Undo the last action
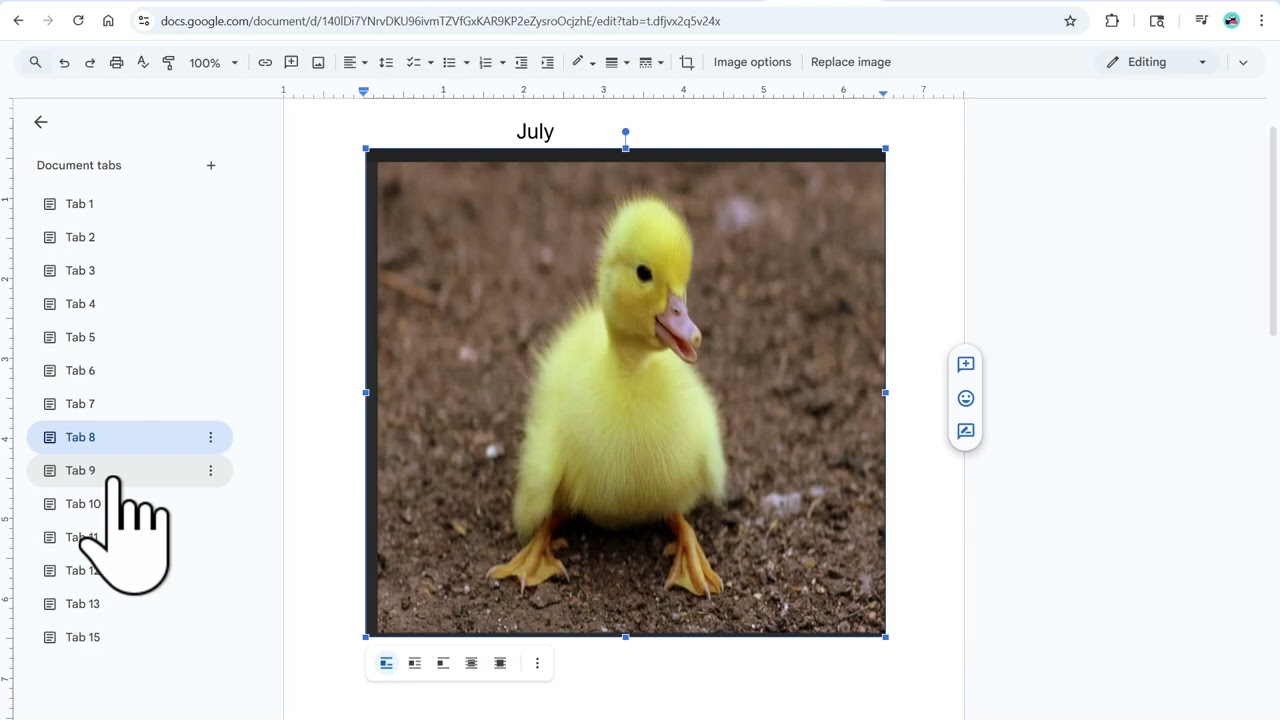 click(64, 62)
